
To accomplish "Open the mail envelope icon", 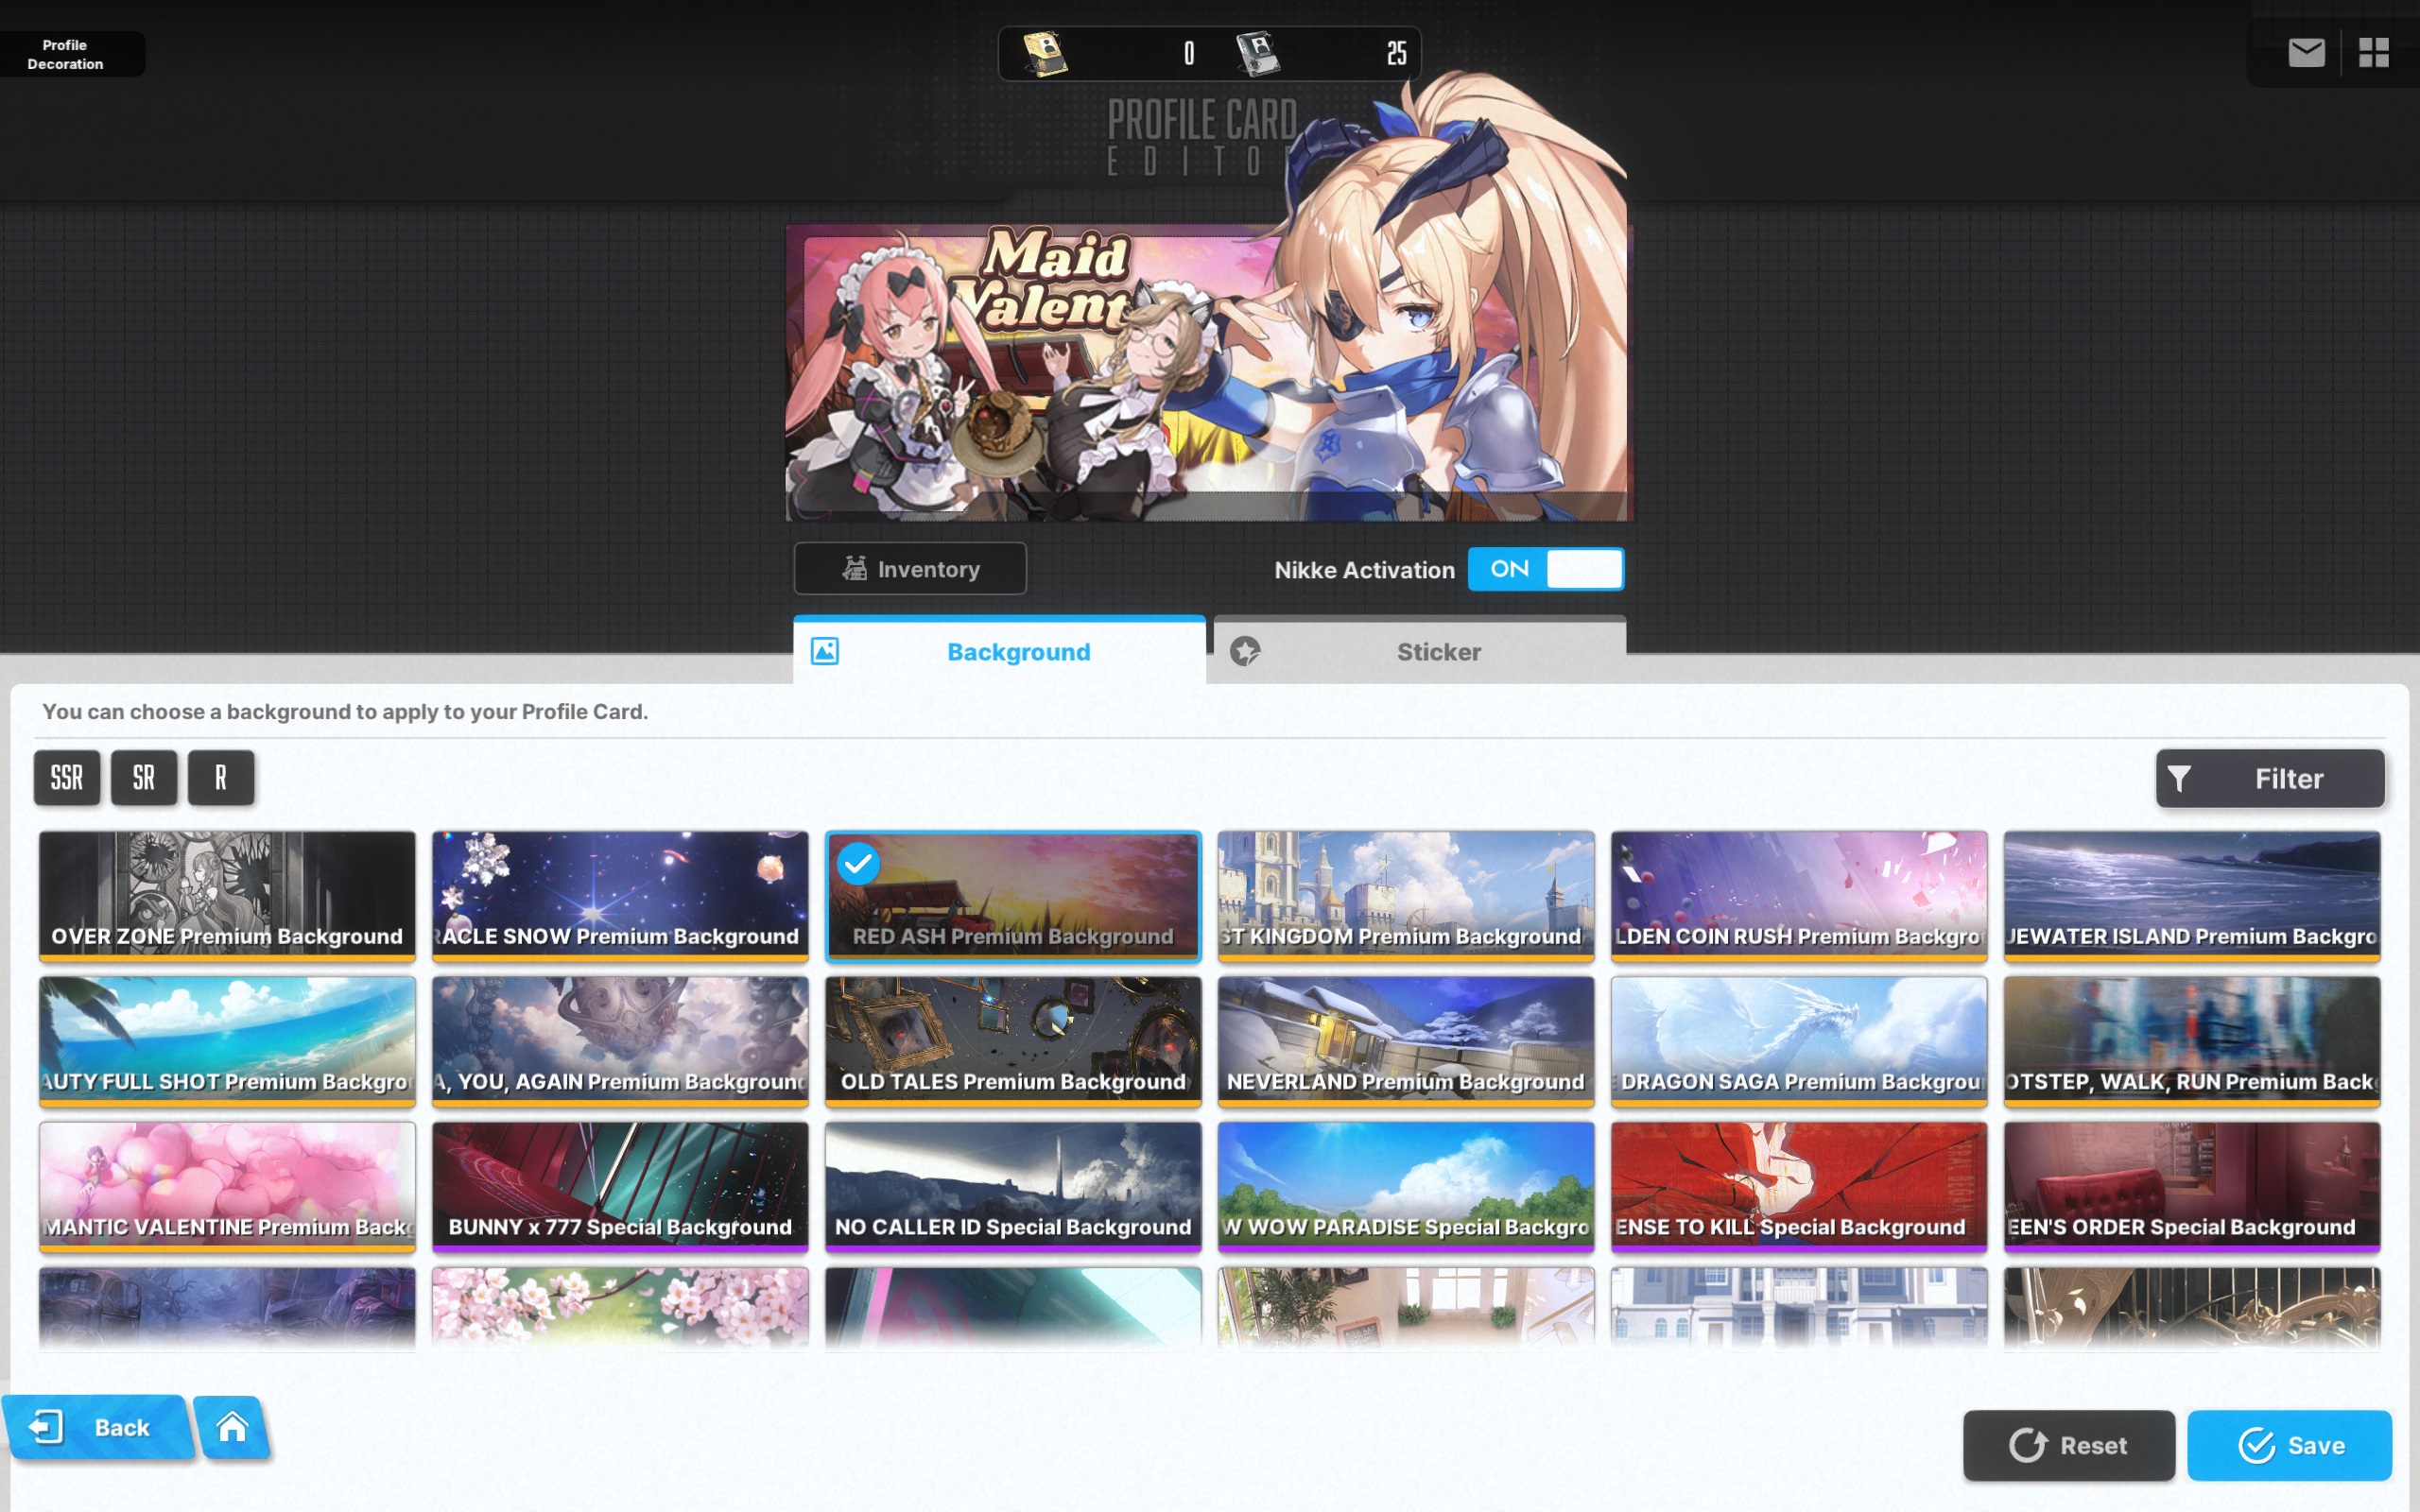I will click(x=2306, y=52).
